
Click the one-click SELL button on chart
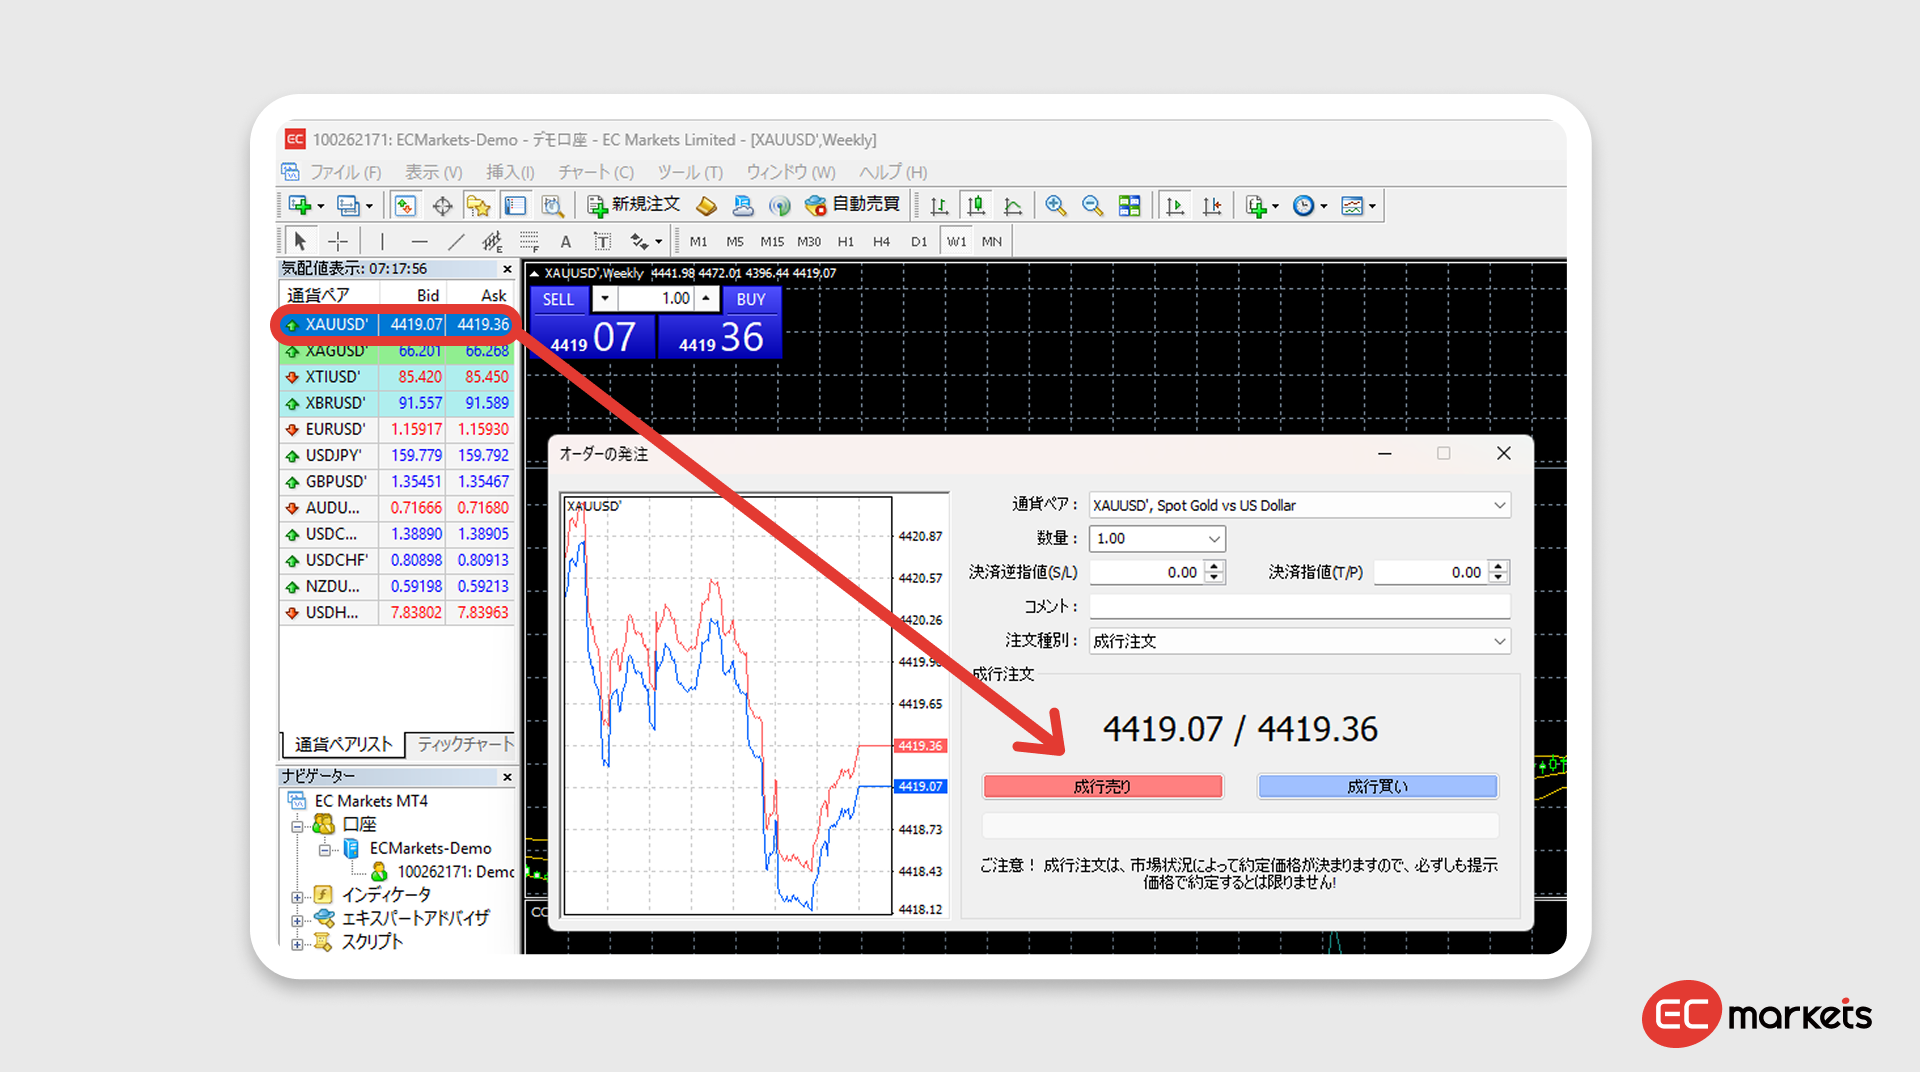pos(558,299)
